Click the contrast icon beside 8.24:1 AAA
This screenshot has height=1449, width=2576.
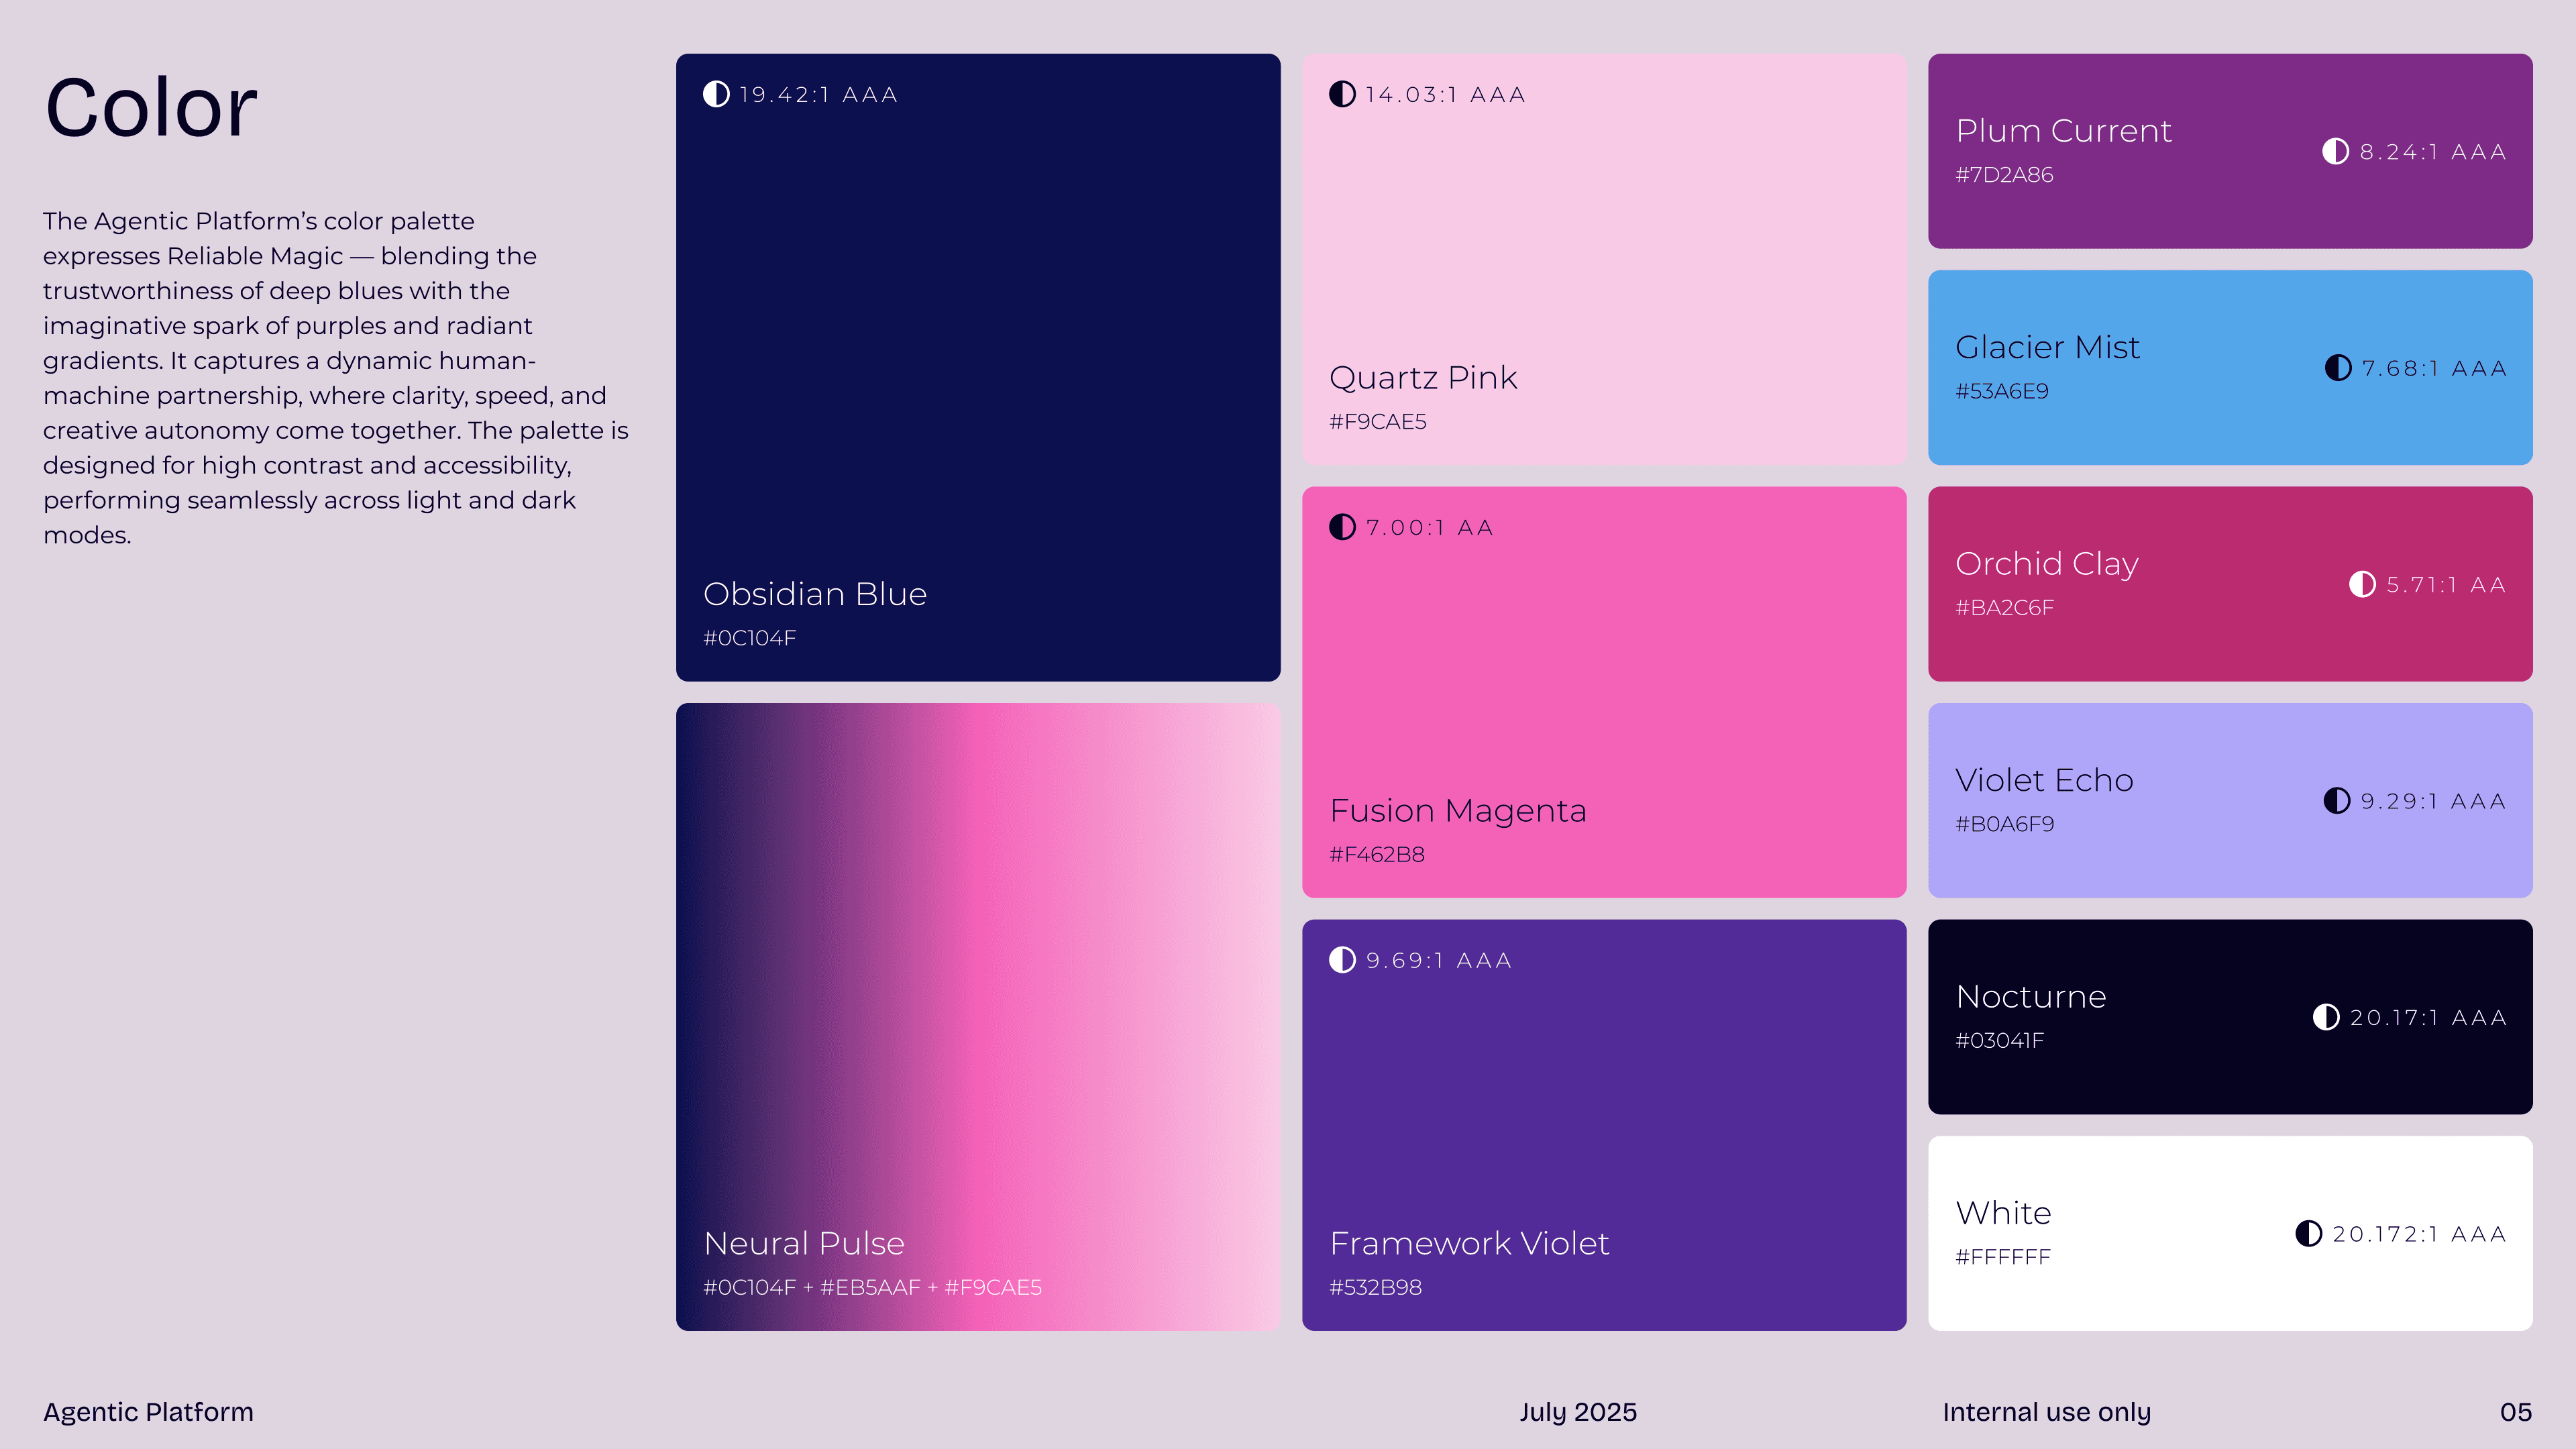click(x=2335, y=151)
